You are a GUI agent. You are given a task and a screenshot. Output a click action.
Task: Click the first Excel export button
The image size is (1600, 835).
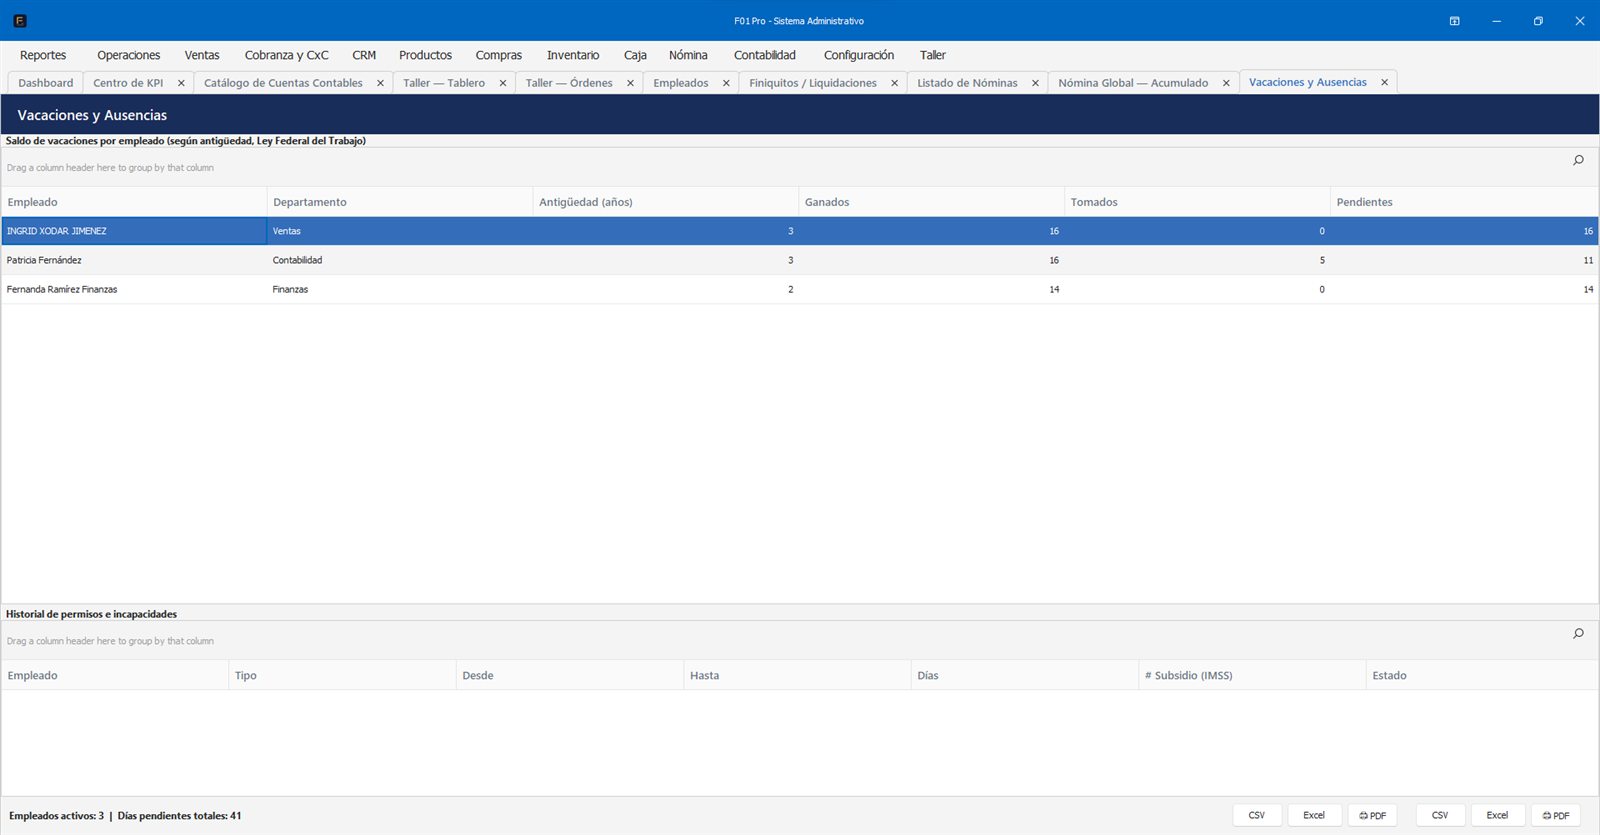tap(1314, 815)
